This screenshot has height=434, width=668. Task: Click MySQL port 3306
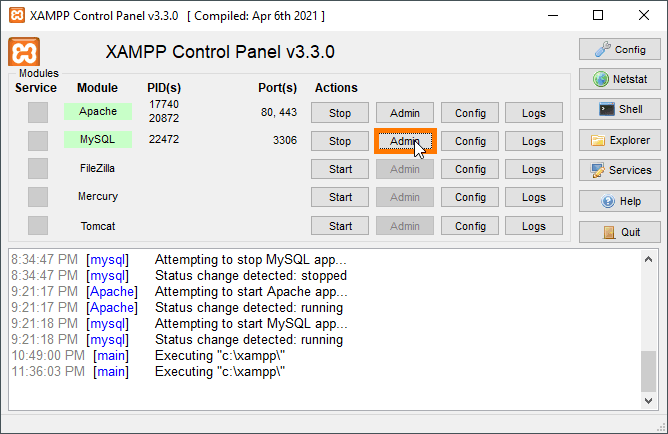pos(285,140)
